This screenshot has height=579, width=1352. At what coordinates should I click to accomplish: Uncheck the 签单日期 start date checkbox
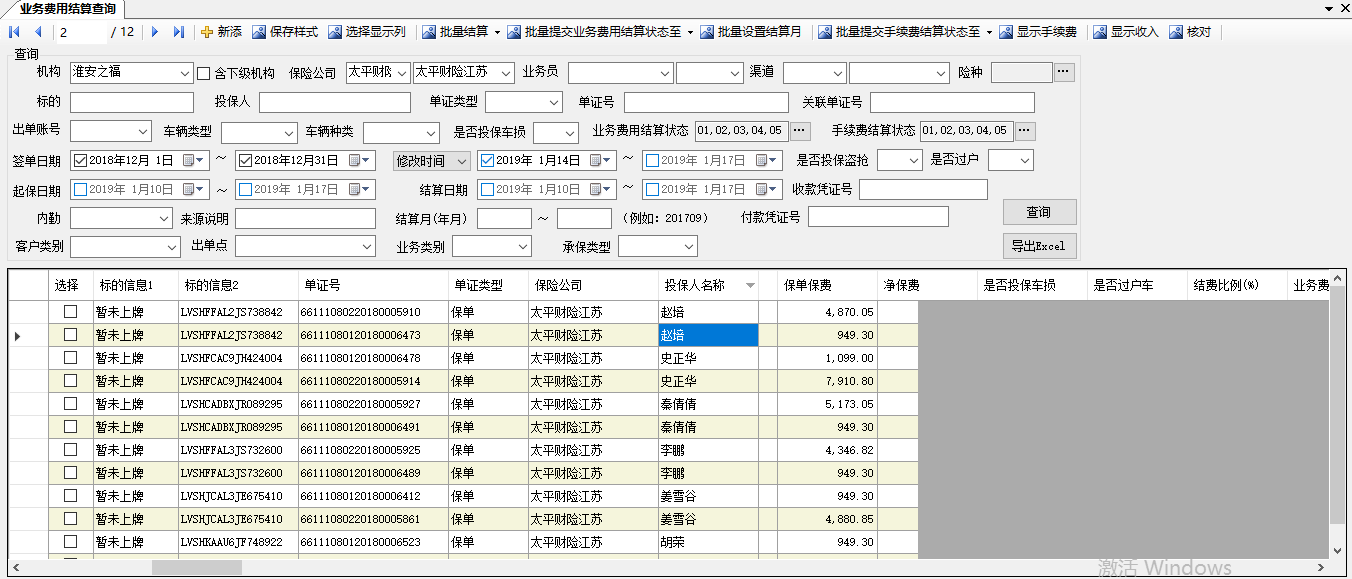pyautogui.click(x=81, y=160)
